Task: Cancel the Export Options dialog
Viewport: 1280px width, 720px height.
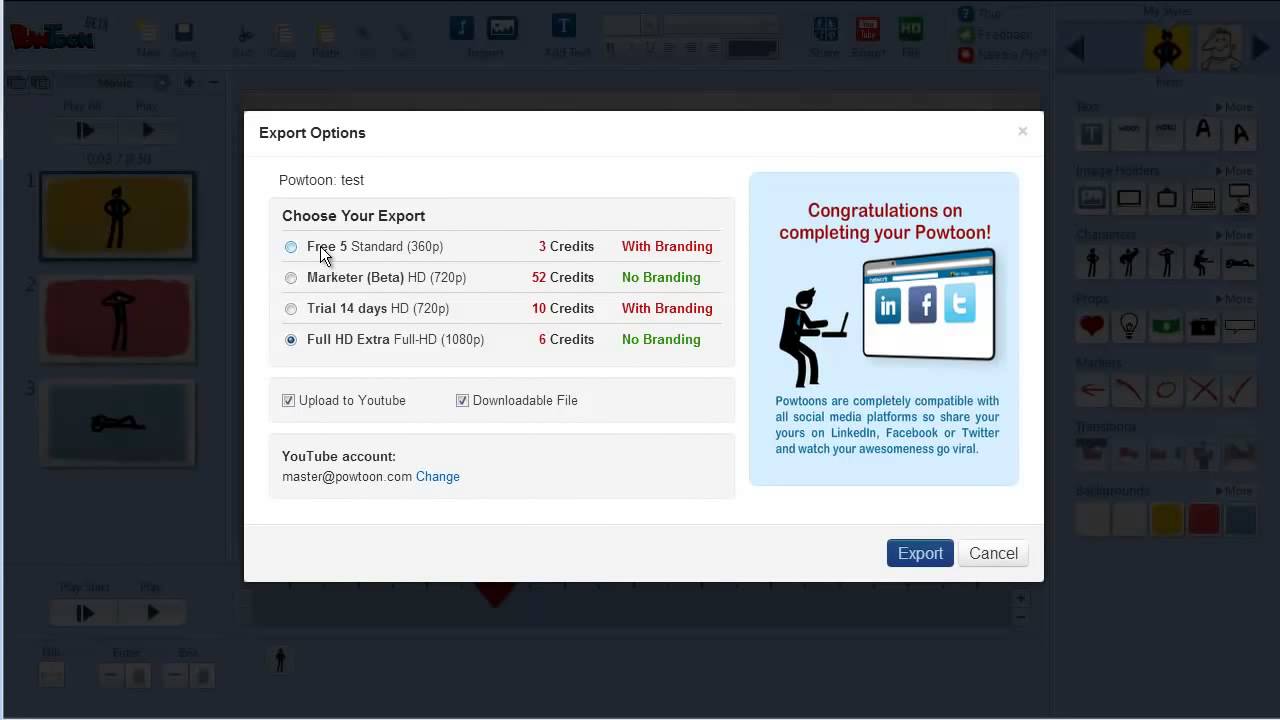Action: click(x=993, y=553)
